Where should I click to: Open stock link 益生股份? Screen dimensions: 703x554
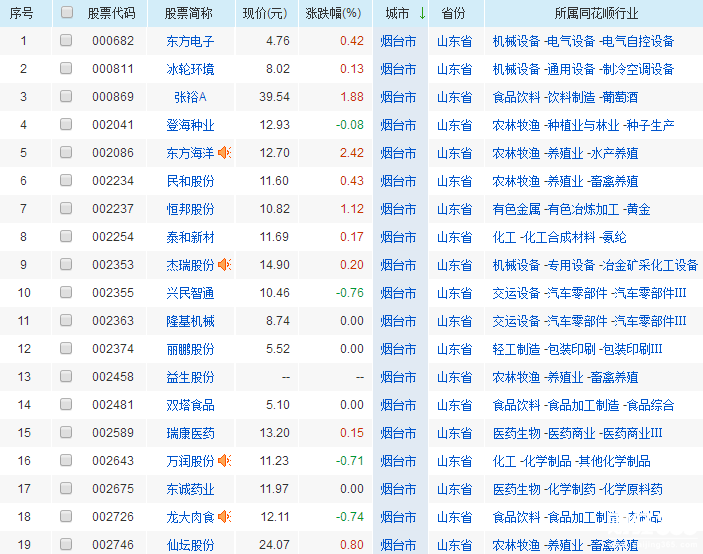[x=190, y=377]
